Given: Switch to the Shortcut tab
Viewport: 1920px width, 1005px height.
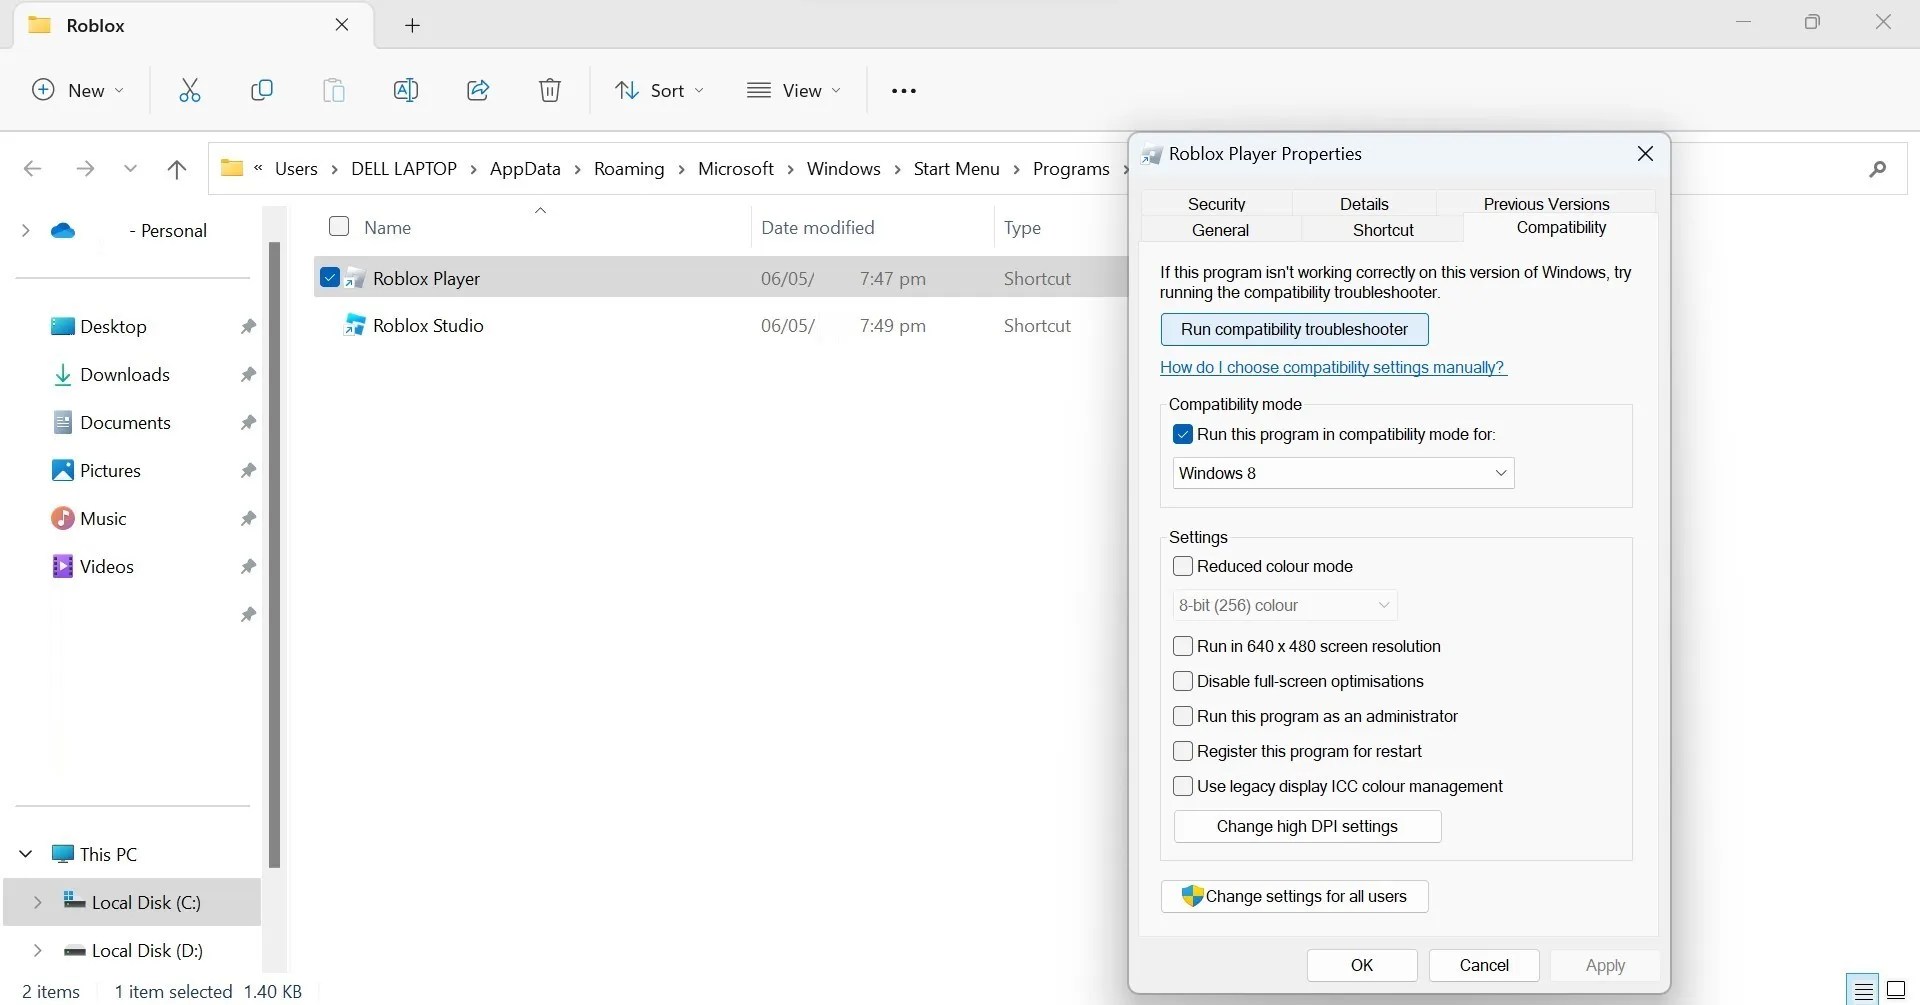Looking at the screenshot, I should (x=1383, y=229).
